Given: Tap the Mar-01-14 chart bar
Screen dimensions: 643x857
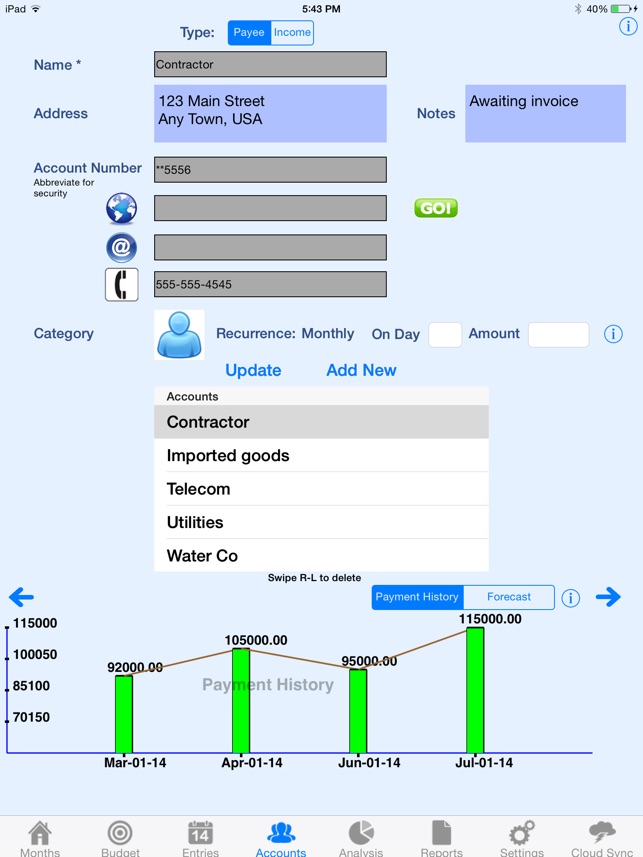Looking at the screenshot, I should coord(124,714).
